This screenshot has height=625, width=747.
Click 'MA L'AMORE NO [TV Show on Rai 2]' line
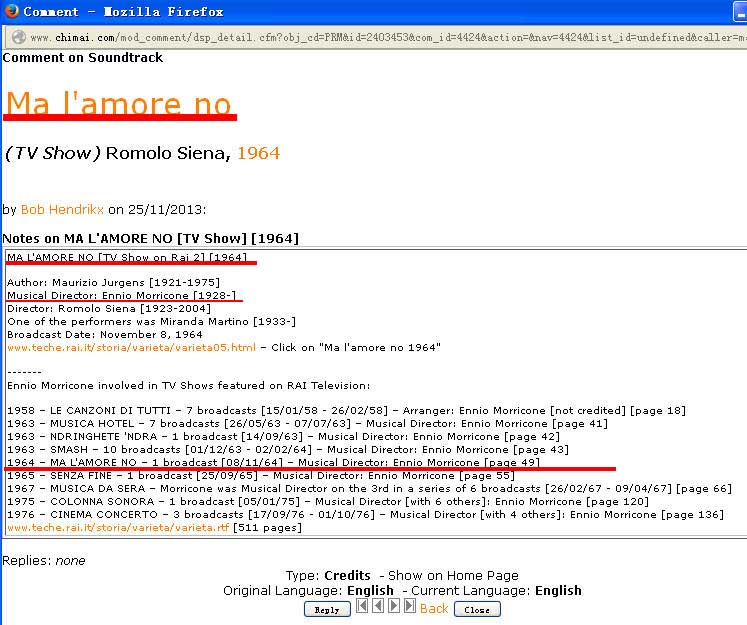(x=127, y=257)
